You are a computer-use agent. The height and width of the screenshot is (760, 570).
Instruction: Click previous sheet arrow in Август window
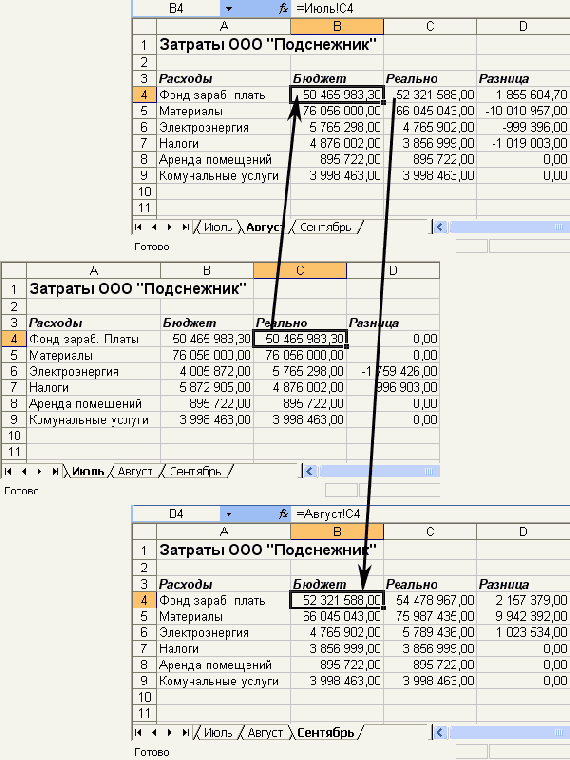tap(154, 227)
